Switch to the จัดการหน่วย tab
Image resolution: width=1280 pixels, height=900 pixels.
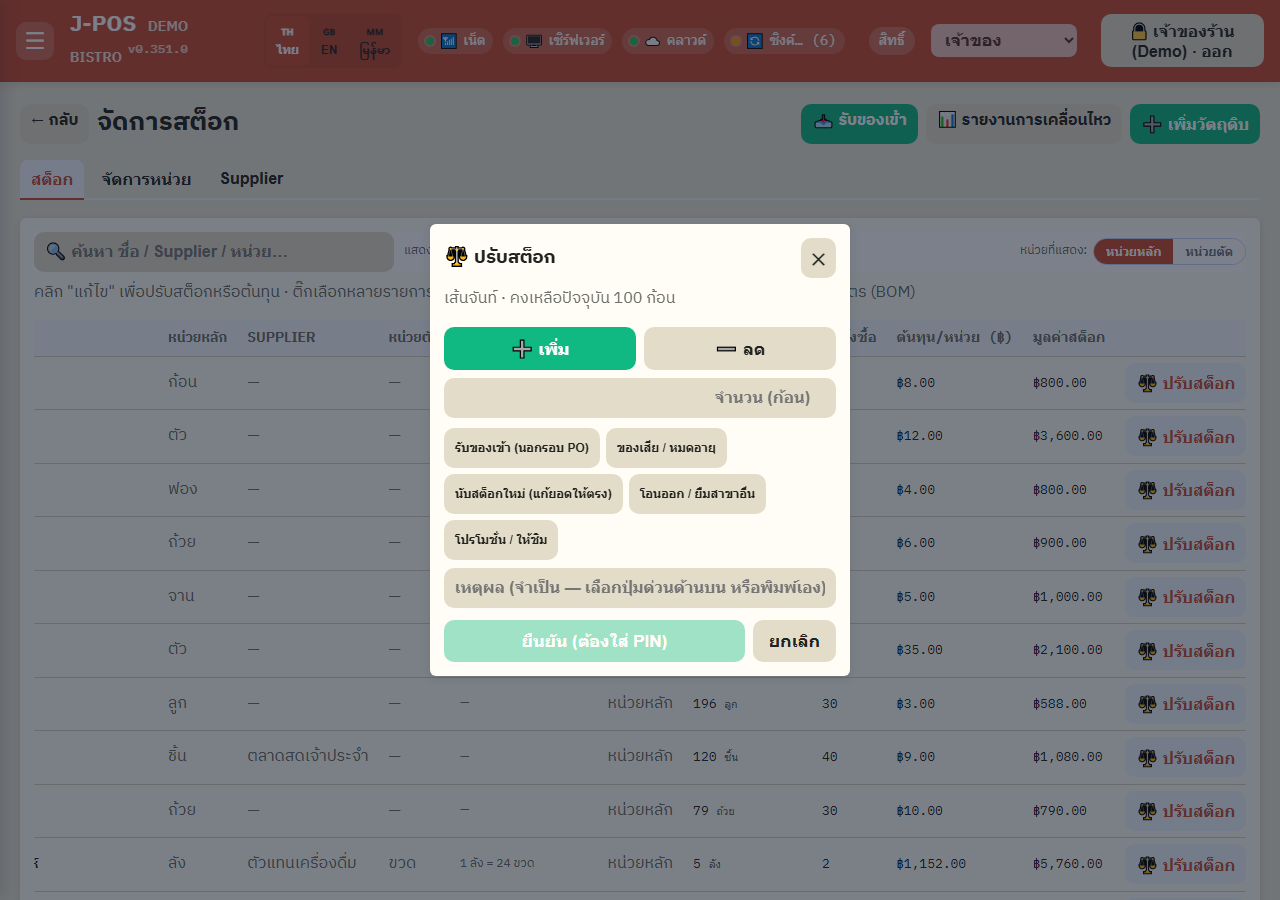146,179
